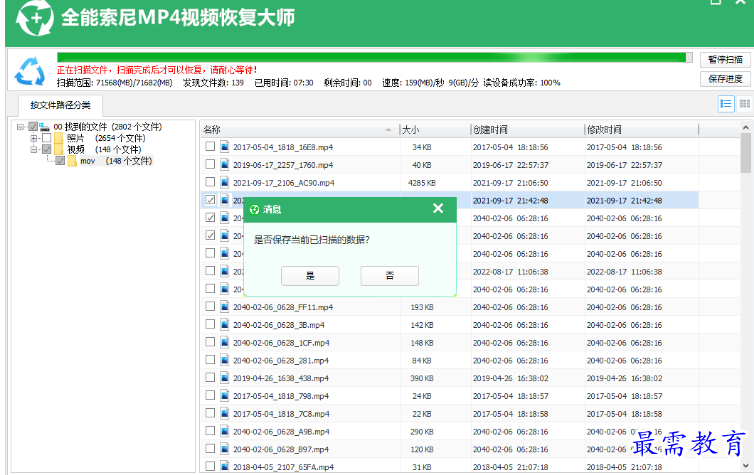Open the 按文件路径分类 tab
Image resolution: width=754 pixels, height=475 pixels.
tap(60, 105)
